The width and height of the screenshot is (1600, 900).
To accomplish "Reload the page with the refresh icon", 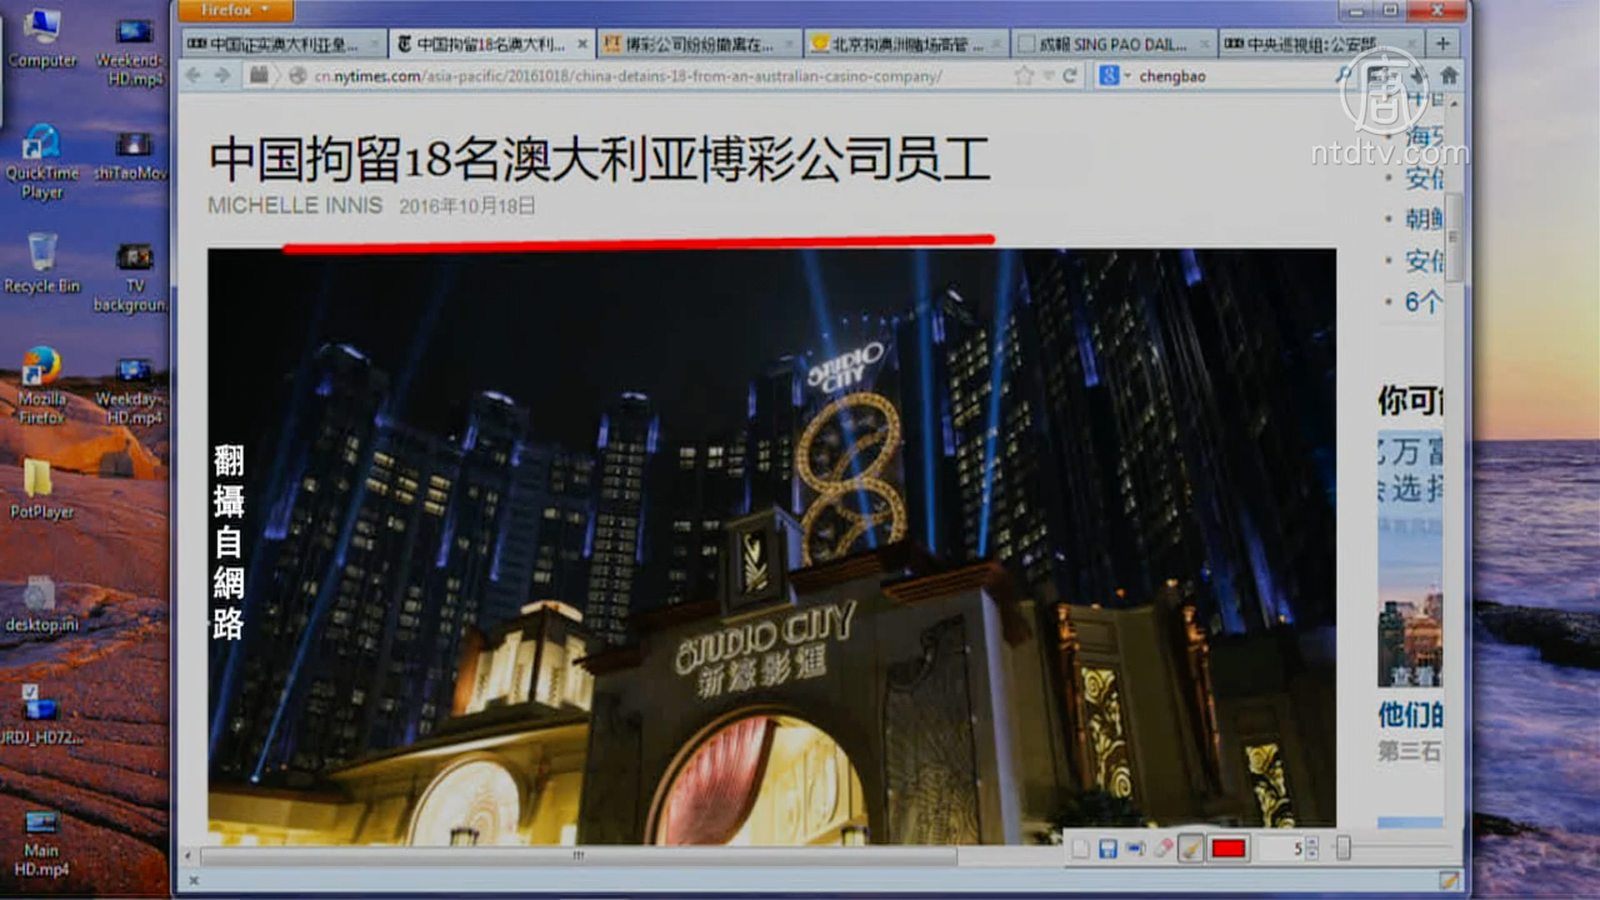I will (1070, 76).
